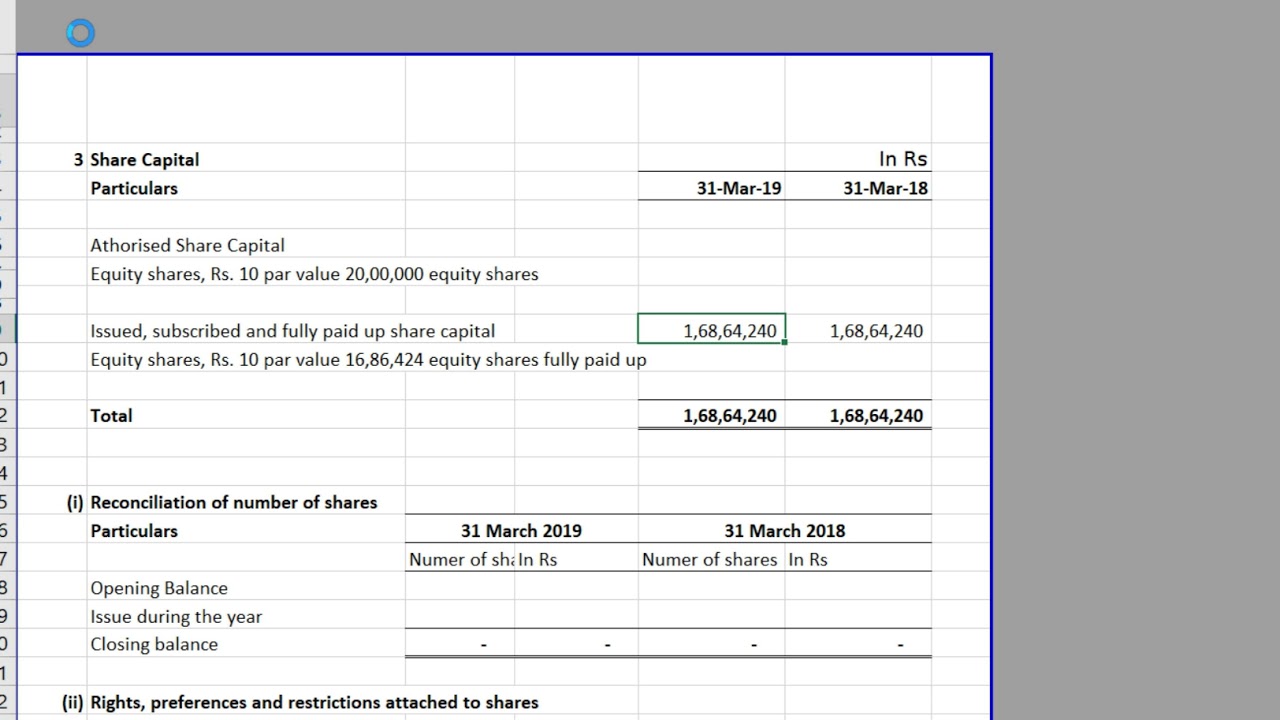
Task: Click 'Equity shares, Rs. 10 par value 16,86,424' row
Action: [368, 359]
